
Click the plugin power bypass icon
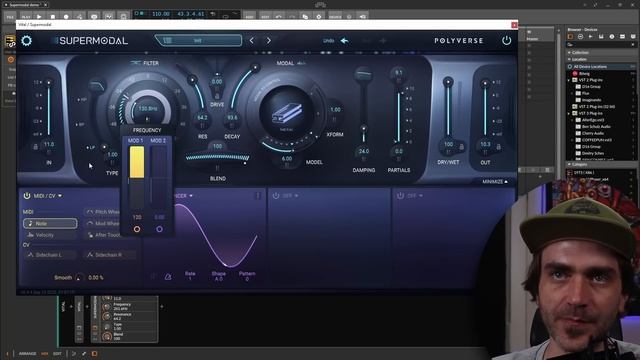[506, 40]
